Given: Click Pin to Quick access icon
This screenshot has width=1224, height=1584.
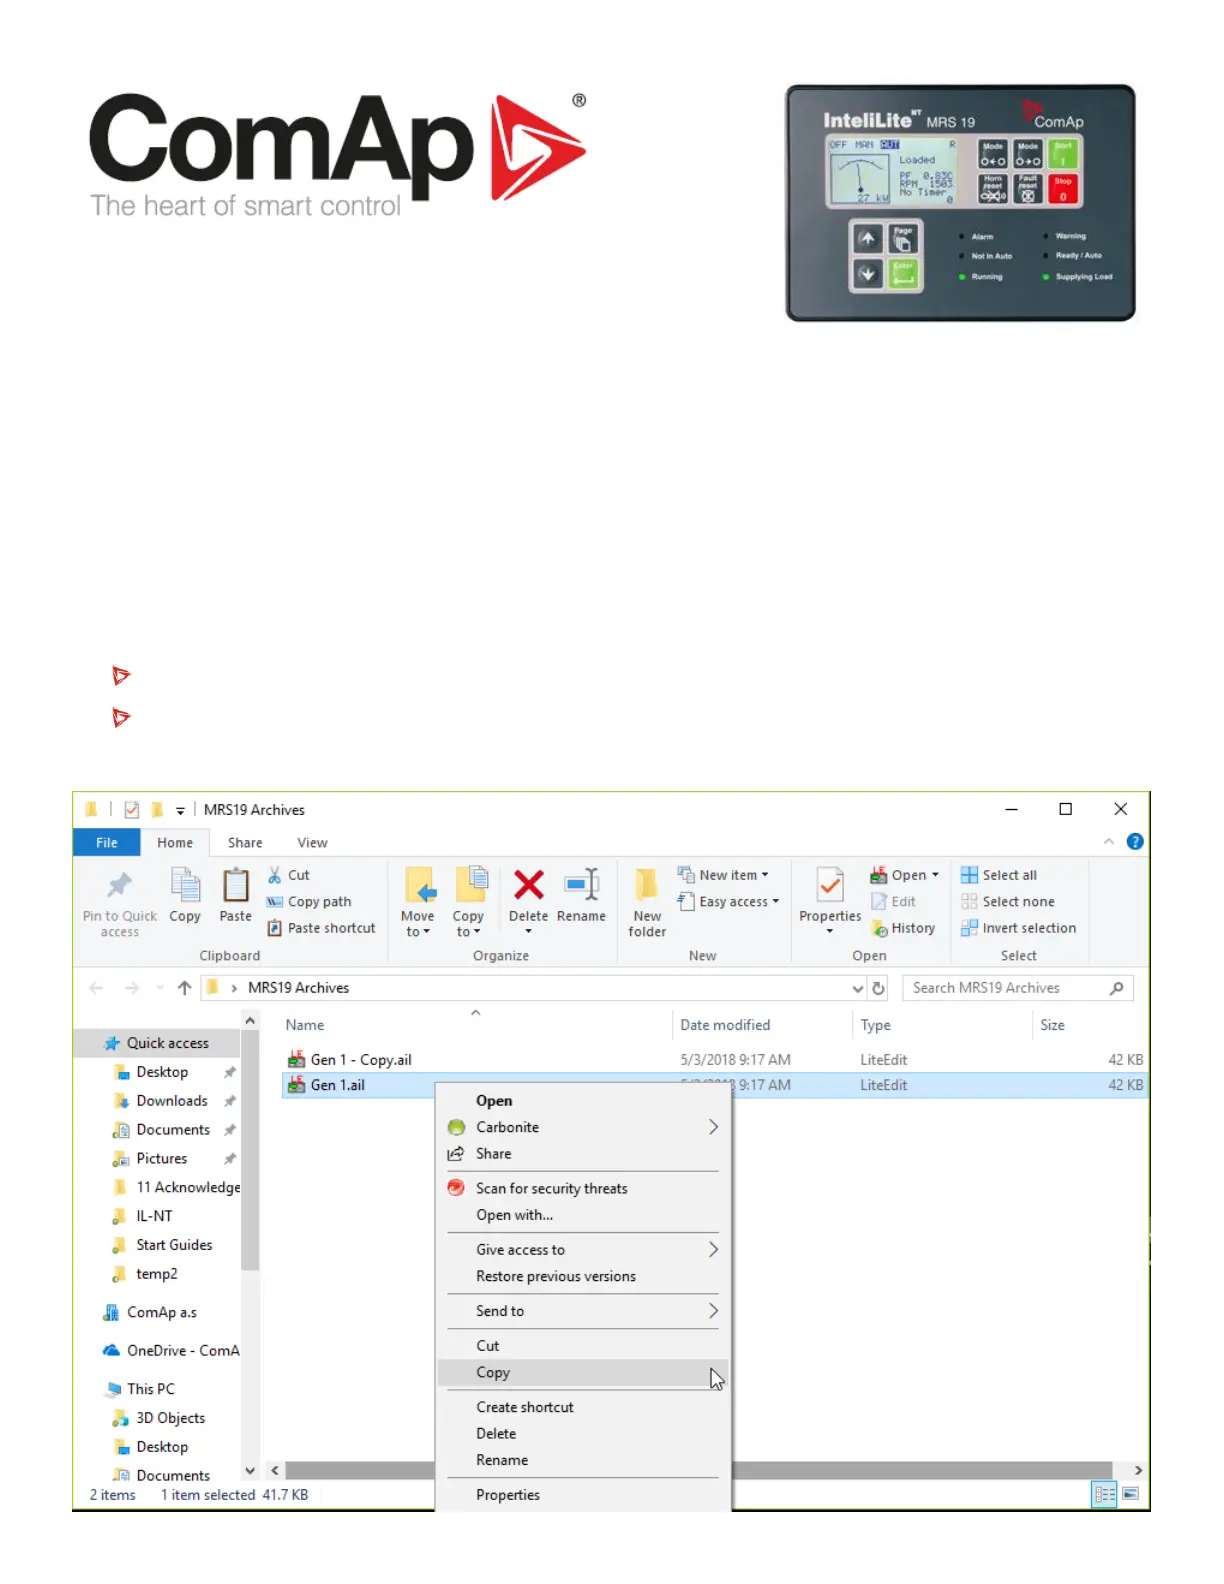Looking at the screenshot, I should [119, 885].
